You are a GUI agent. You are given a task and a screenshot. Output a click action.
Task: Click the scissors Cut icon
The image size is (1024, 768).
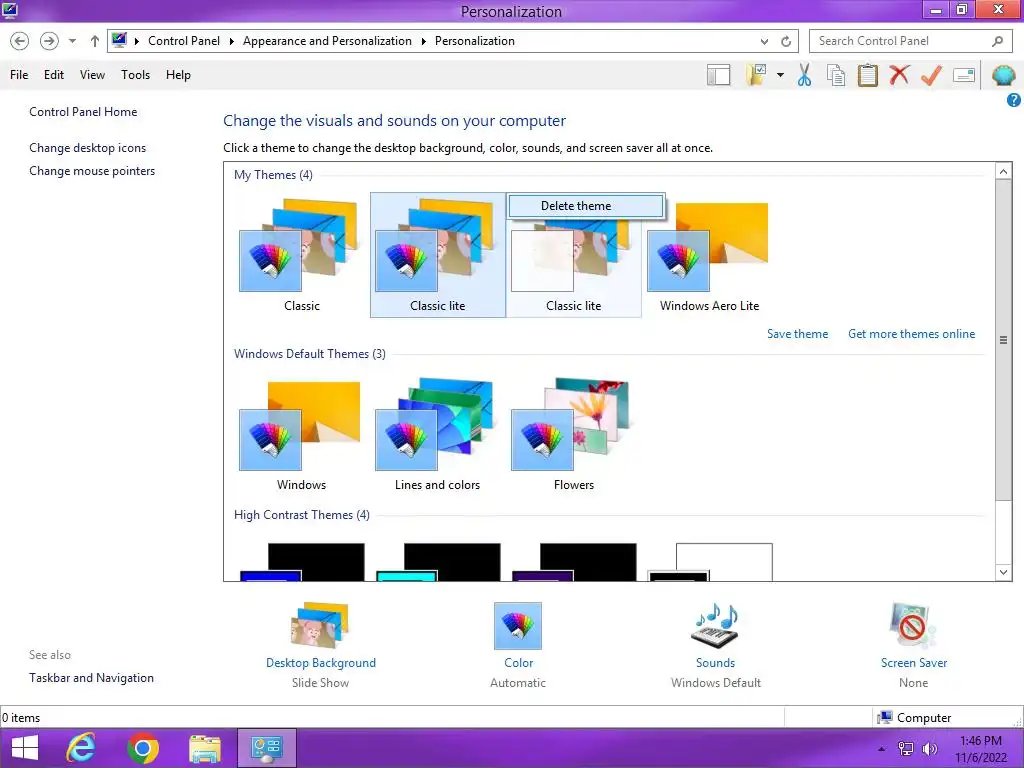click(x=805, y=75)
